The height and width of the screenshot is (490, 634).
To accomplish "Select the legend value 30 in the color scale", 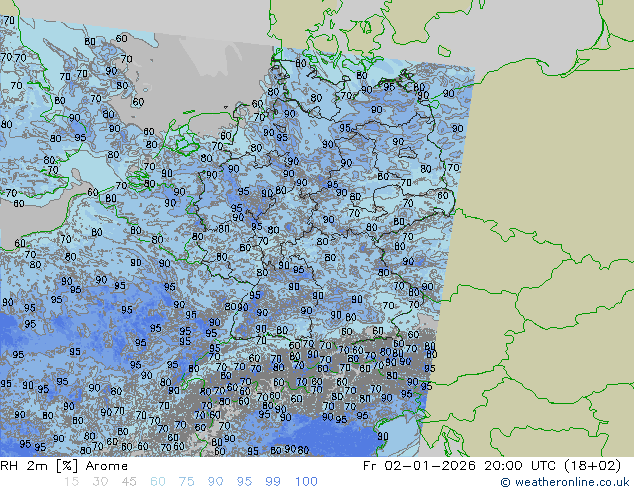I will coord(100,482).
